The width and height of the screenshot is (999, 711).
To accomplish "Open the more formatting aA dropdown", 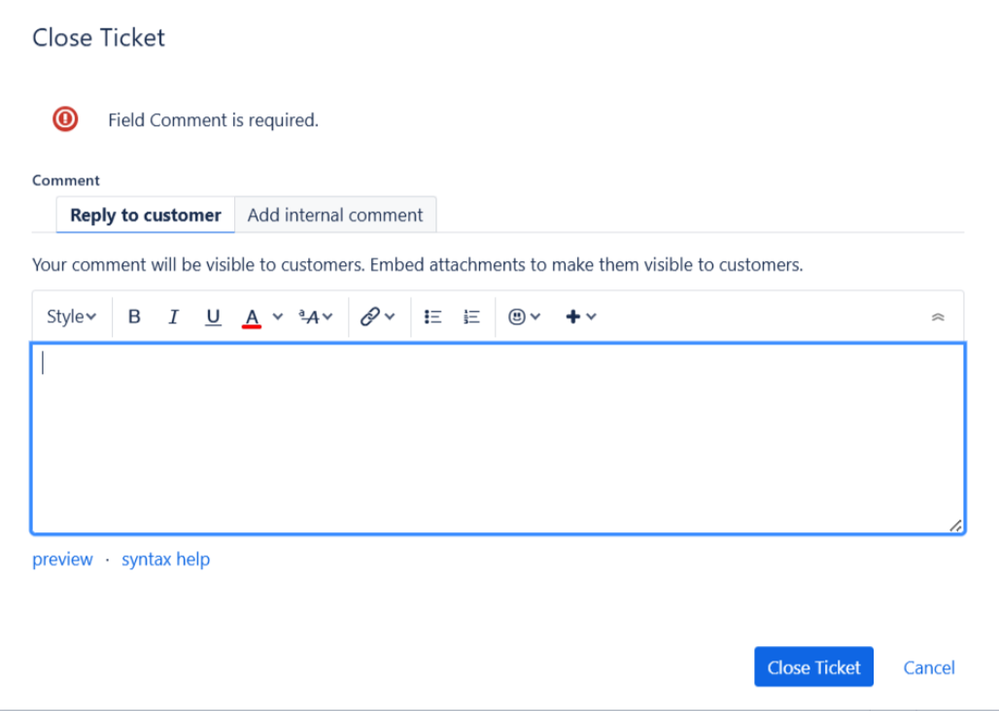I will pyautogui.click(x=316, y=317).
